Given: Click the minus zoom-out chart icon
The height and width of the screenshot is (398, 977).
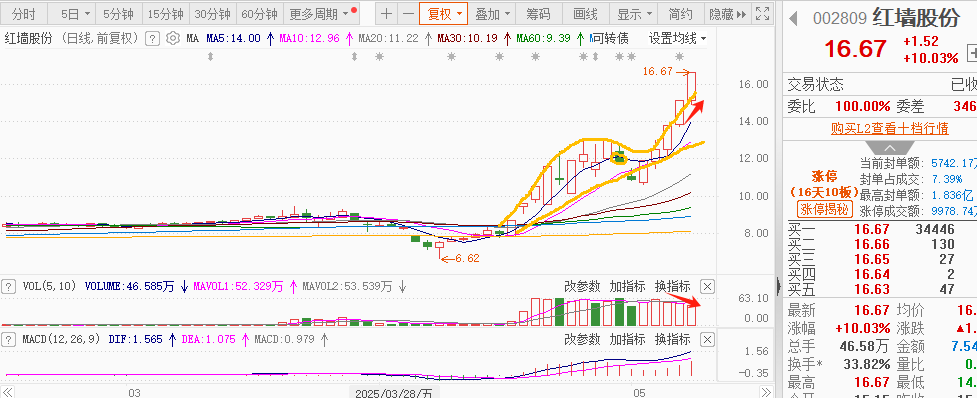Looking at the screenshot, I should pyautogui.click(x=408, y=14).
